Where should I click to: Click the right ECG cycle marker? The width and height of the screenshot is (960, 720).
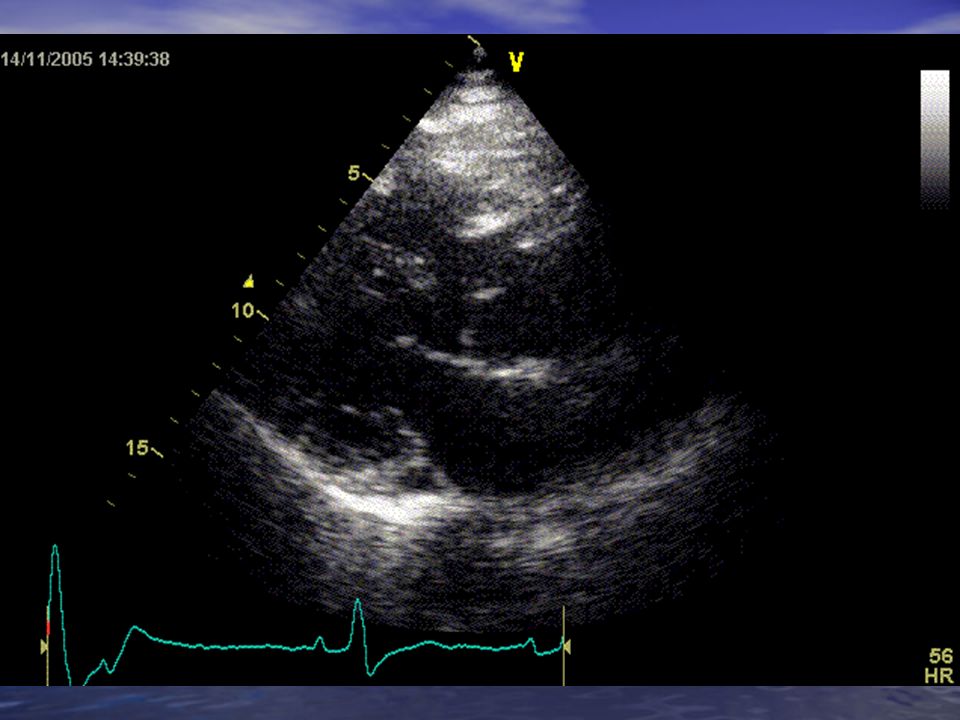pyautogui.click(x=567, y=646)
